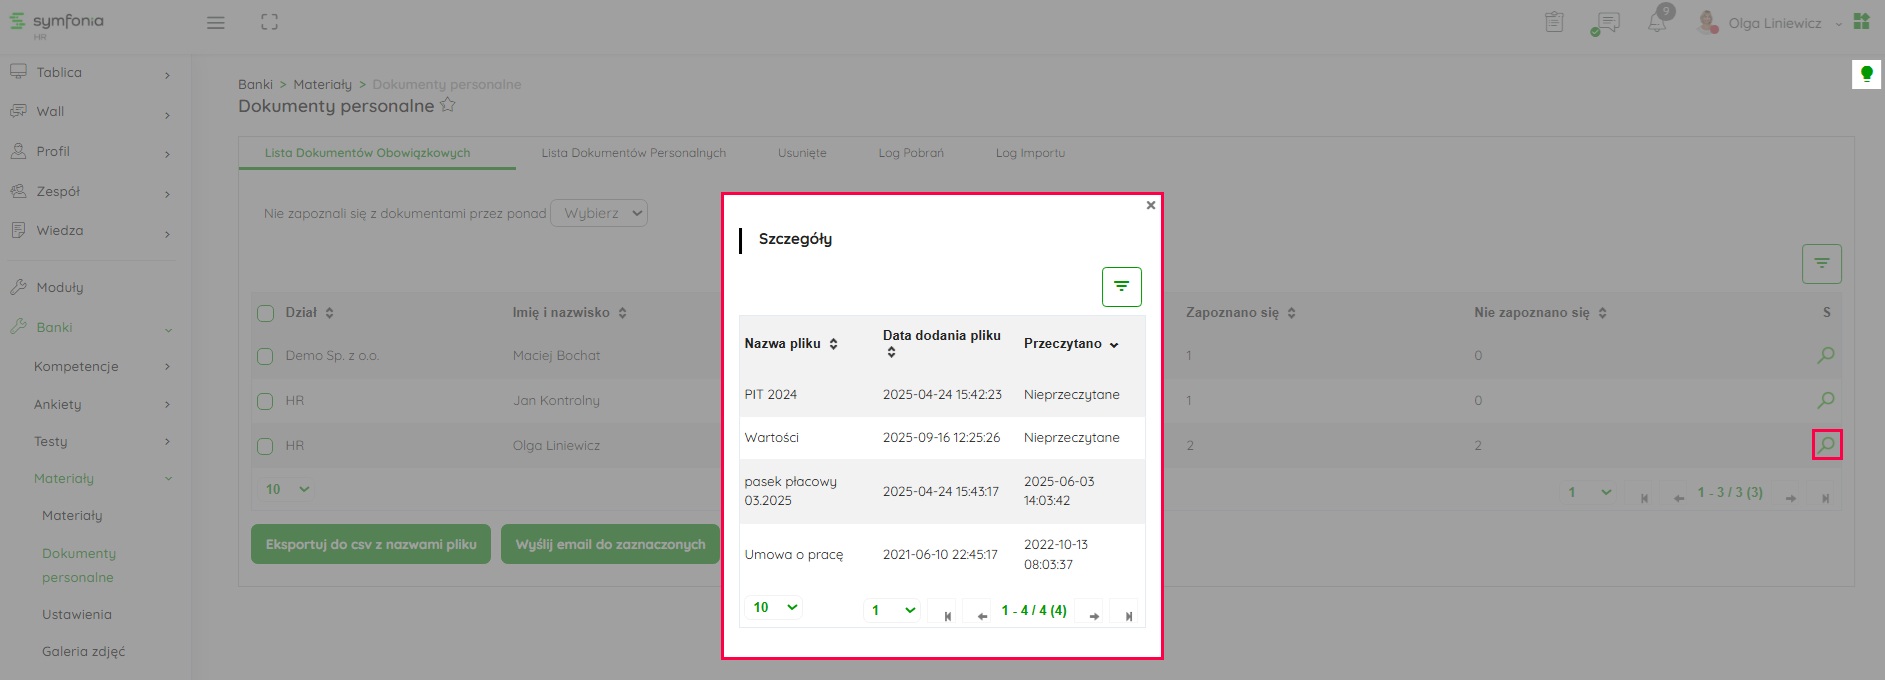1885x680 pixels.
Task: Switch to Lista Dokumentów Personalnych tab
Action: (x=633, y=153)
